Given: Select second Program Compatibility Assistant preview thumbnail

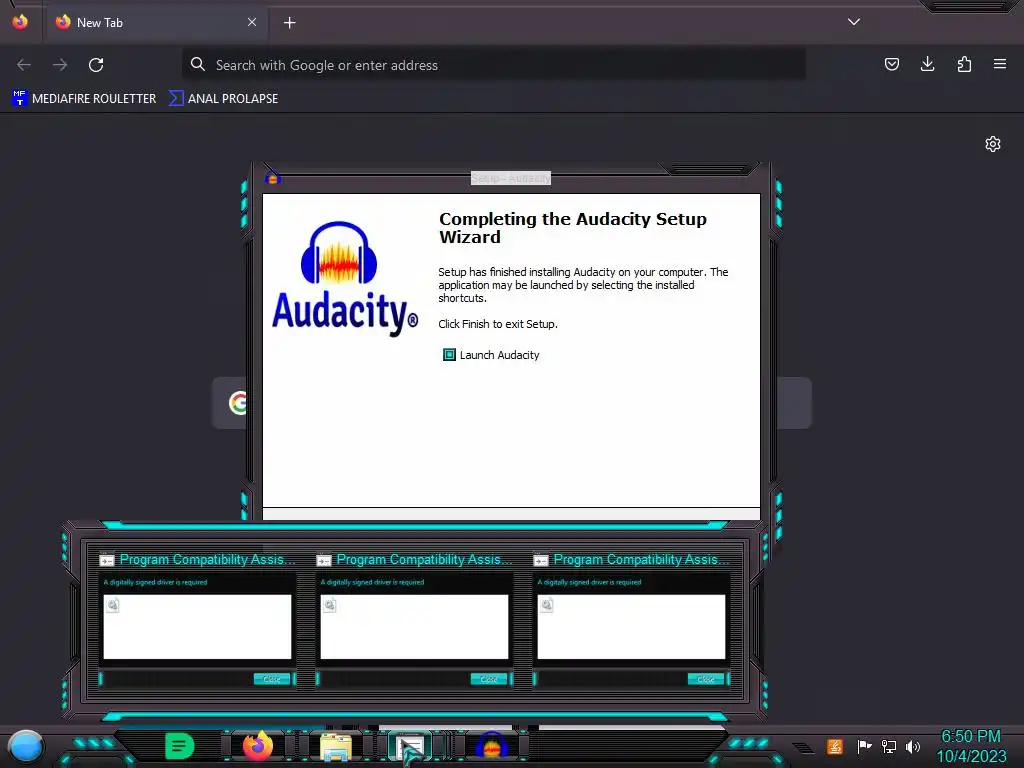Looking at the screenshot, I should (414, 618).
